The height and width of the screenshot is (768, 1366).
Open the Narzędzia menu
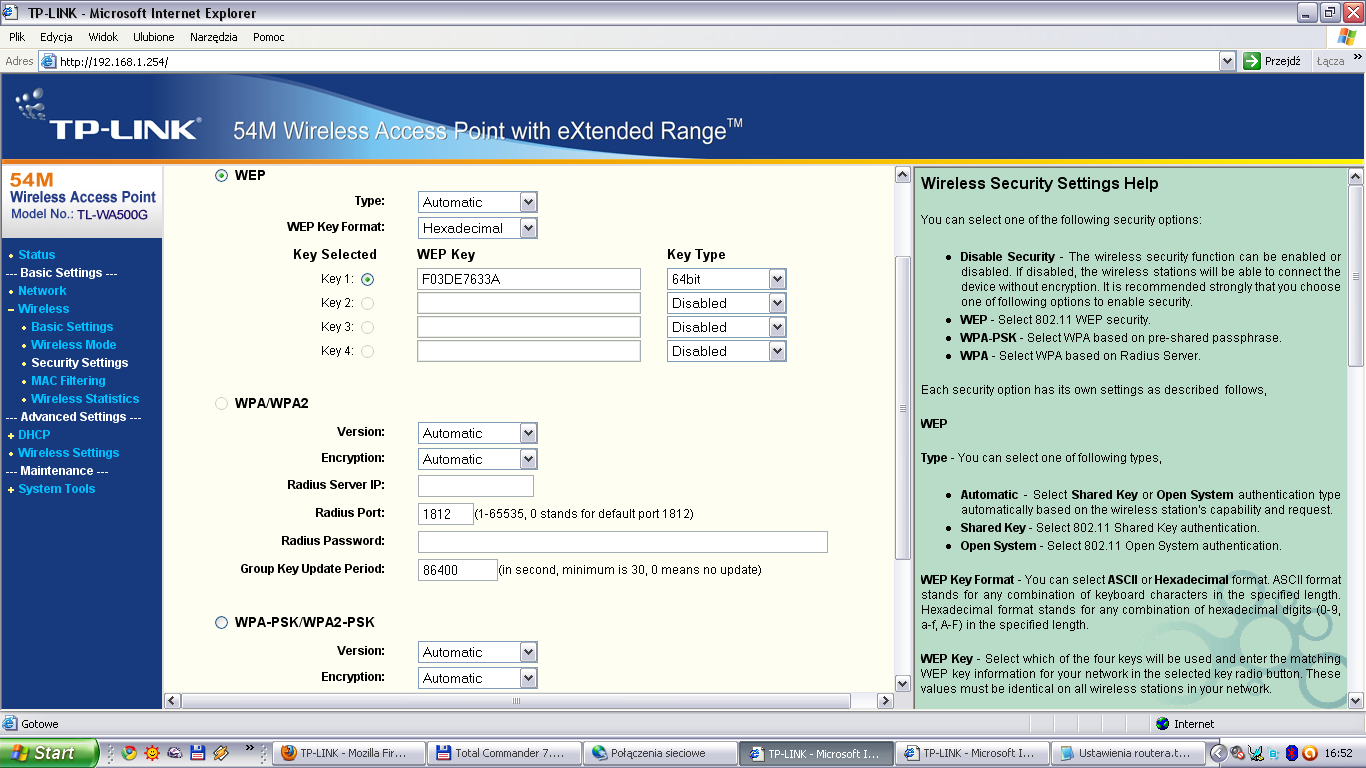point(214,37)
